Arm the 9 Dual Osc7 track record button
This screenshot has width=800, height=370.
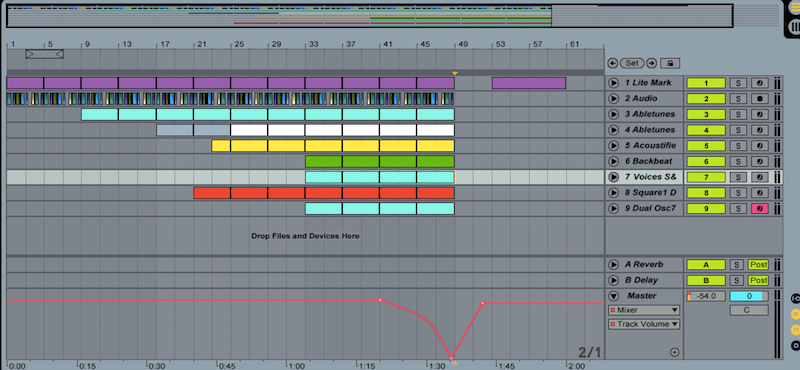point(760,208)
